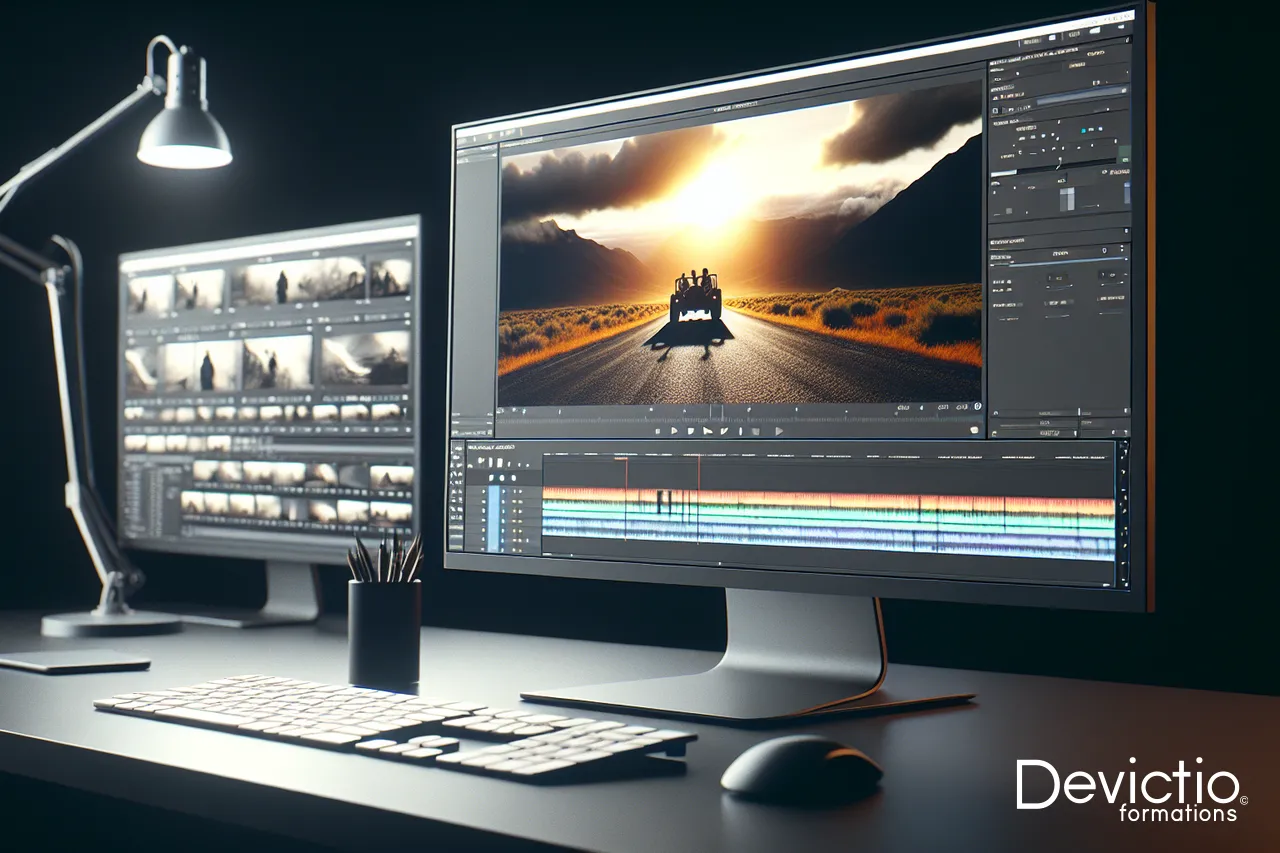
Task: Click the gray color swatch in the right panel
Action: [1066, 198]
